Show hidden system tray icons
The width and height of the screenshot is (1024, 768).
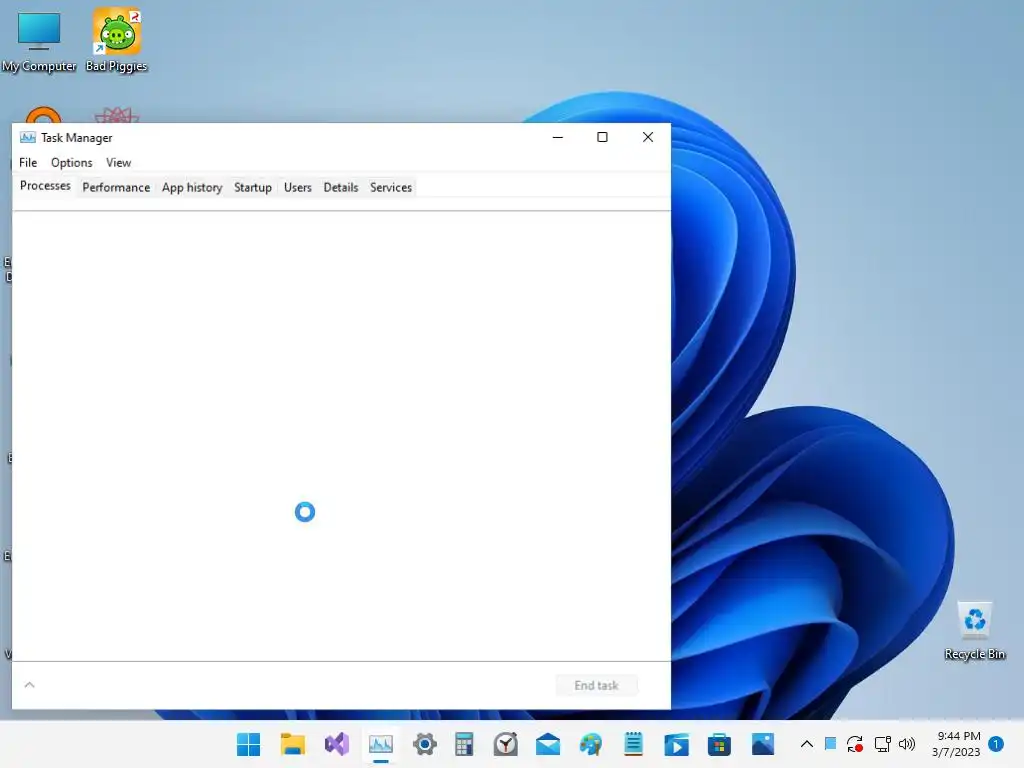point(807,744)
